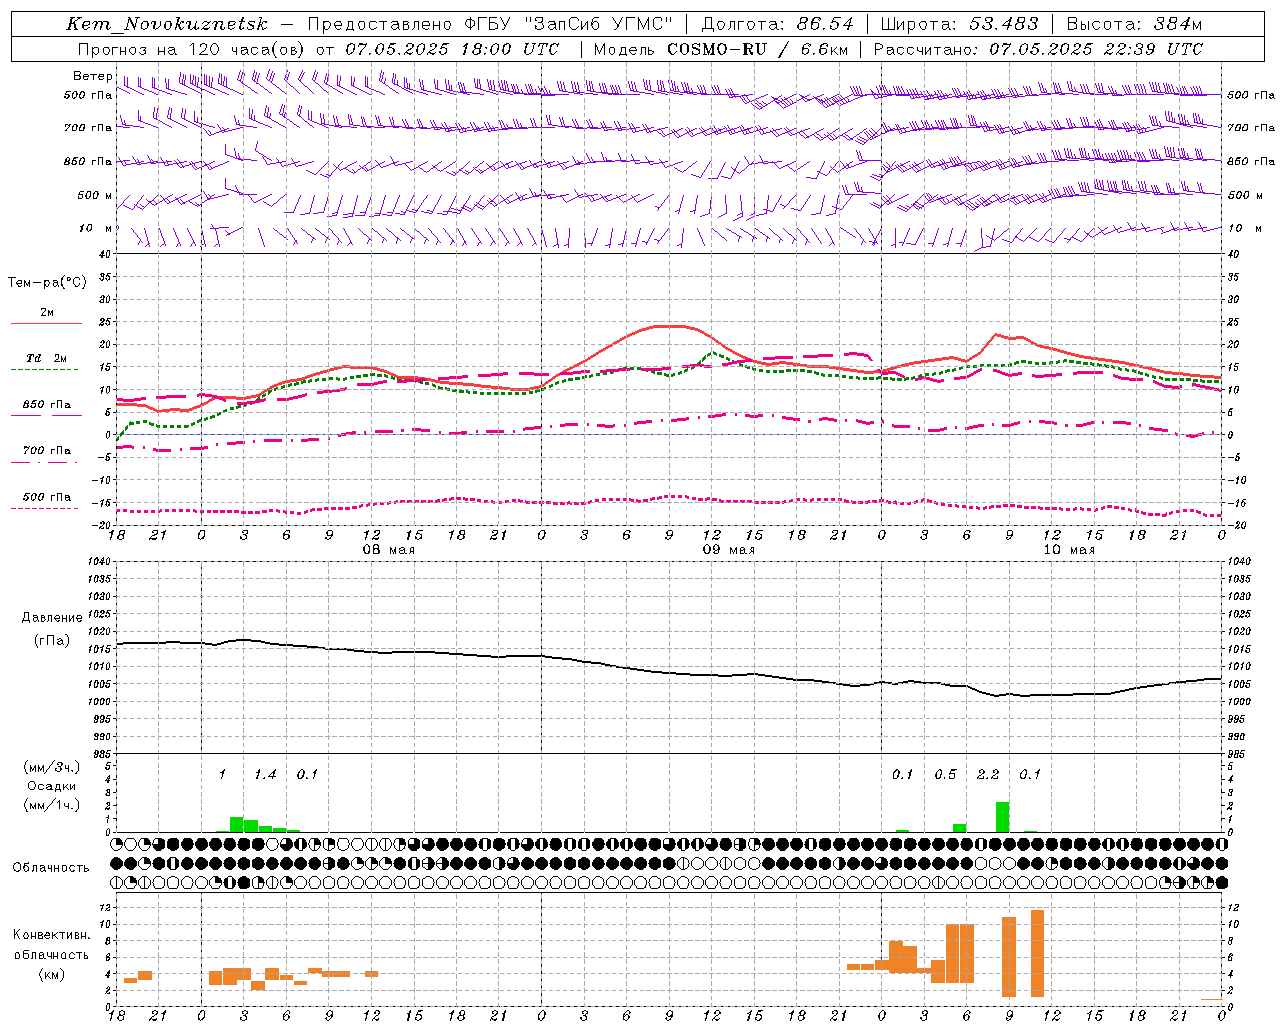1280x1024 pixels.
Task: Select forecast start 07.05.2025 18:00 UTC
Action: pyautogui.click(x=452, y=49)
